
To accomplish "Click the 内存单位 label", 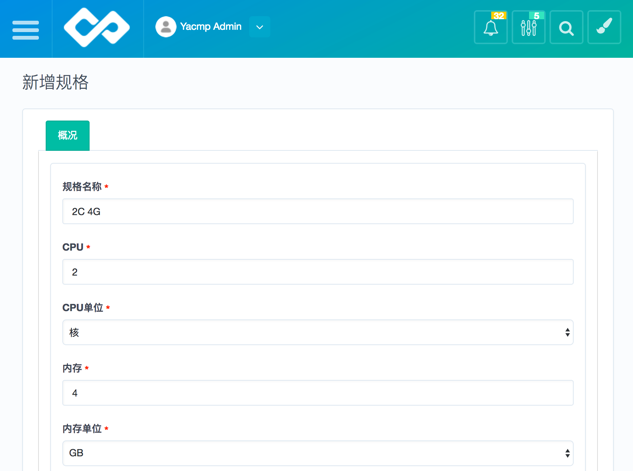I will 82,429.
